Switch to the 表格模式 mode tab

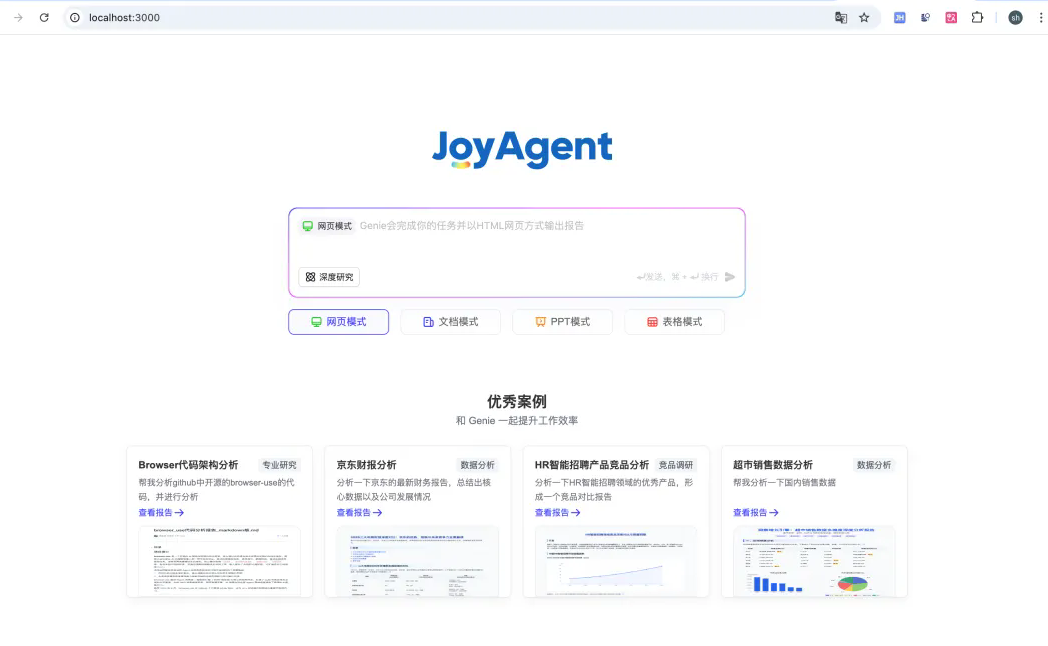click(x=674, y=322)
